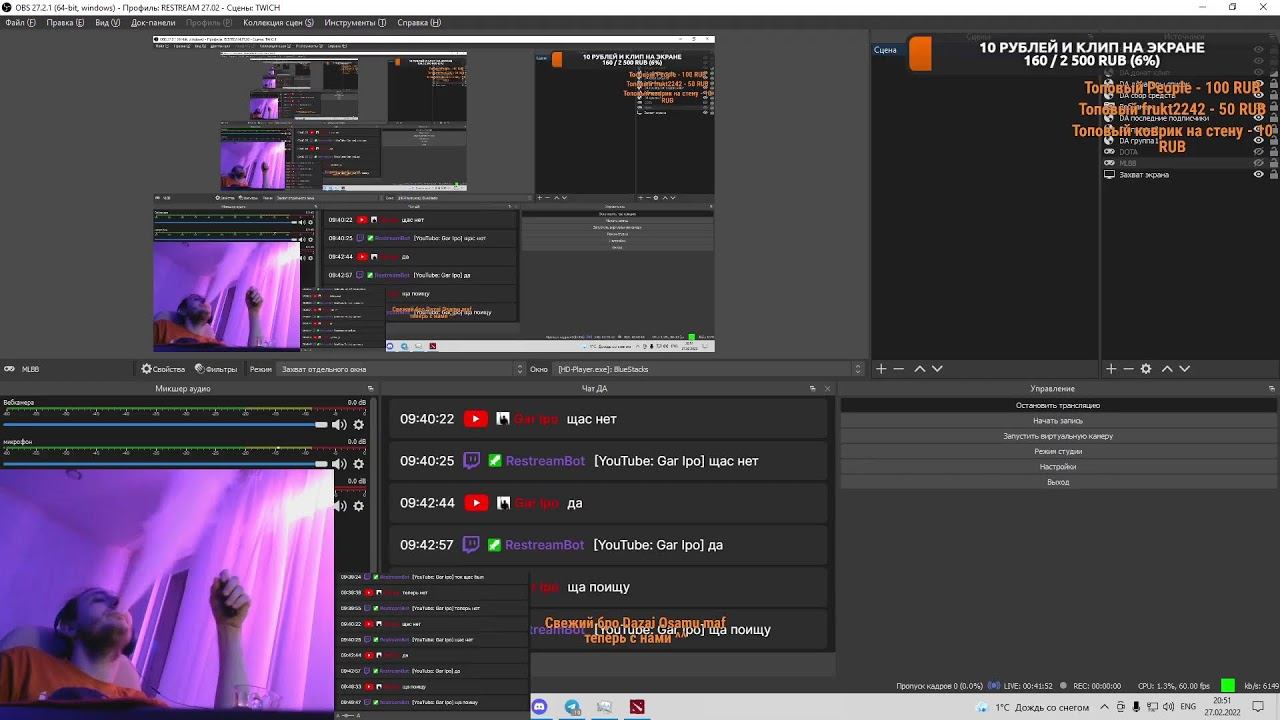
Task: Open Вебкамера audio settings gear
Action: click(359, 425)
